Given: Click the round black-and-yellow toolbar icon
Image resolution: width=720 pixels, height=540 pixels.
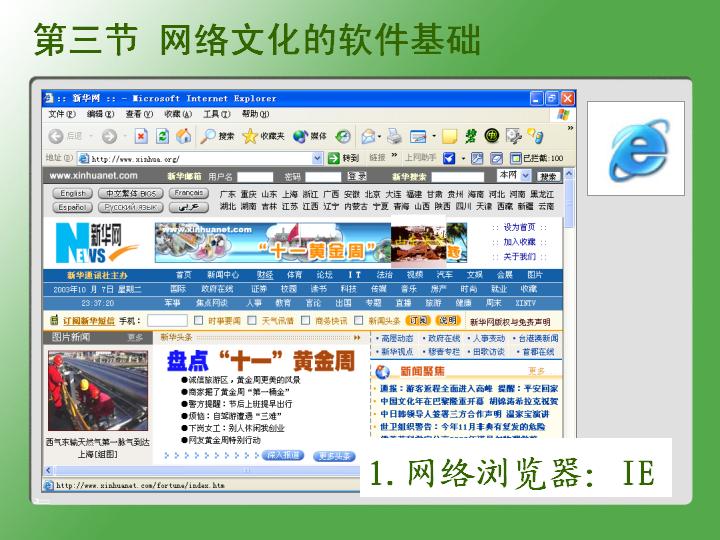Looking at the screenshot, I should point(492,135).
